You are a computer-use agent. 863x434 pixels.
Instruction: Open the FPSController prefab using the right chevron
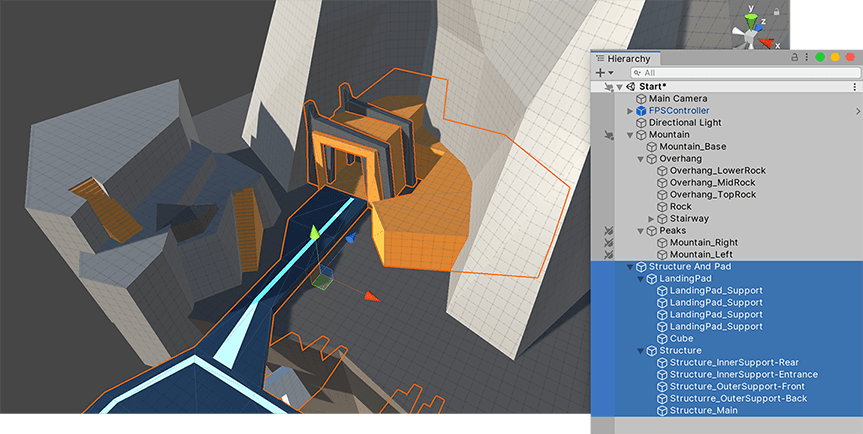tap(854, 111)
